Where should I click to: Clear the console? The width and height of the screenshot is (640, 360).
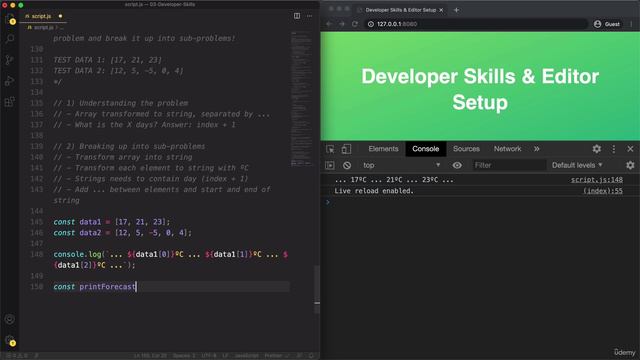pos(347,165)
